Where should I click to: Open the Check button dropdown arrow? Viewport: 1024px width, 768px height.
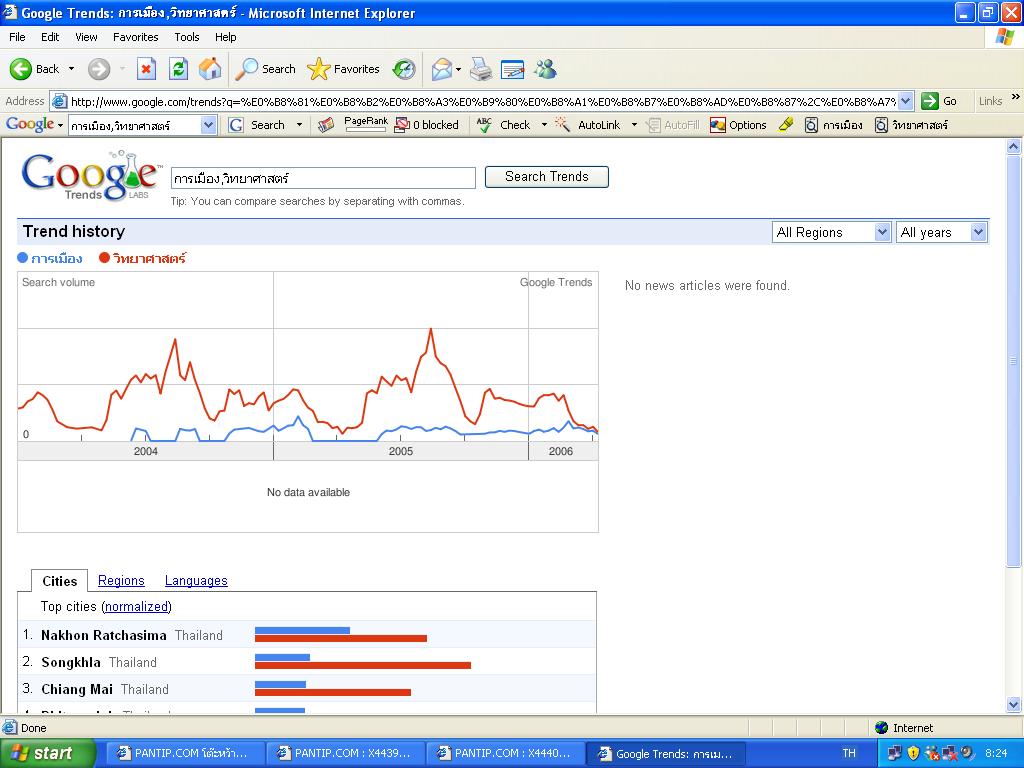pos(544,125)
